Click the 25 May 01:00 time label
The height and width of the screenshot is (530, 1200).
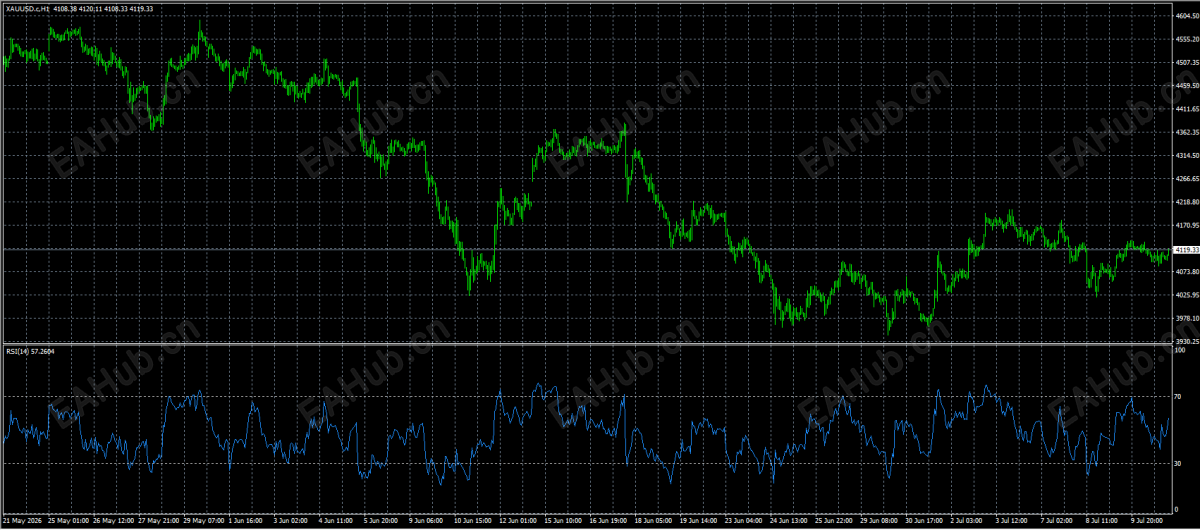(x=68, y=521)
